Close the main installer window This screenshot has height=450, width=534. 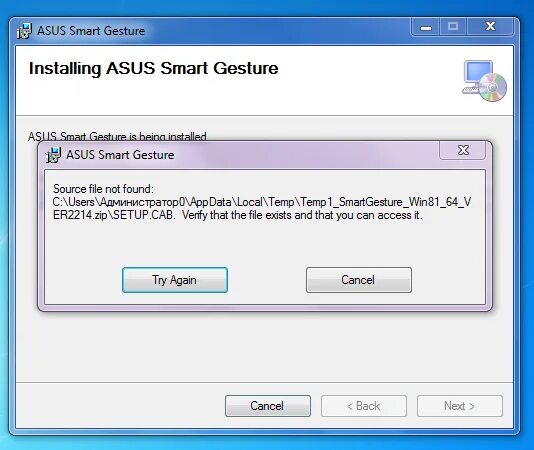point(490,27)
